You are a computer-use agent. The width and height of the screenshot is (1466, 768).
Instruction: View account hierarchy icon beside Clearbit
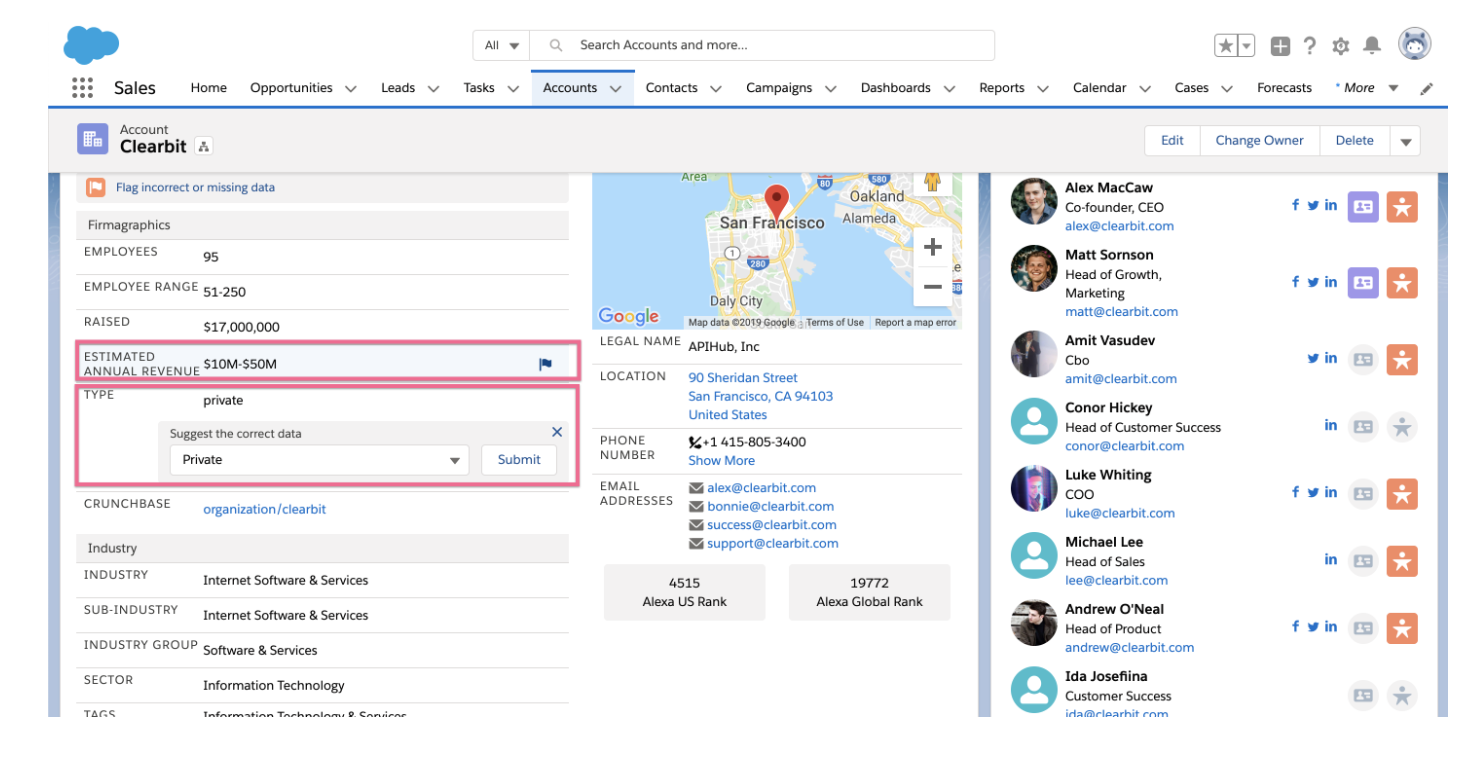[x=204, y=146]
